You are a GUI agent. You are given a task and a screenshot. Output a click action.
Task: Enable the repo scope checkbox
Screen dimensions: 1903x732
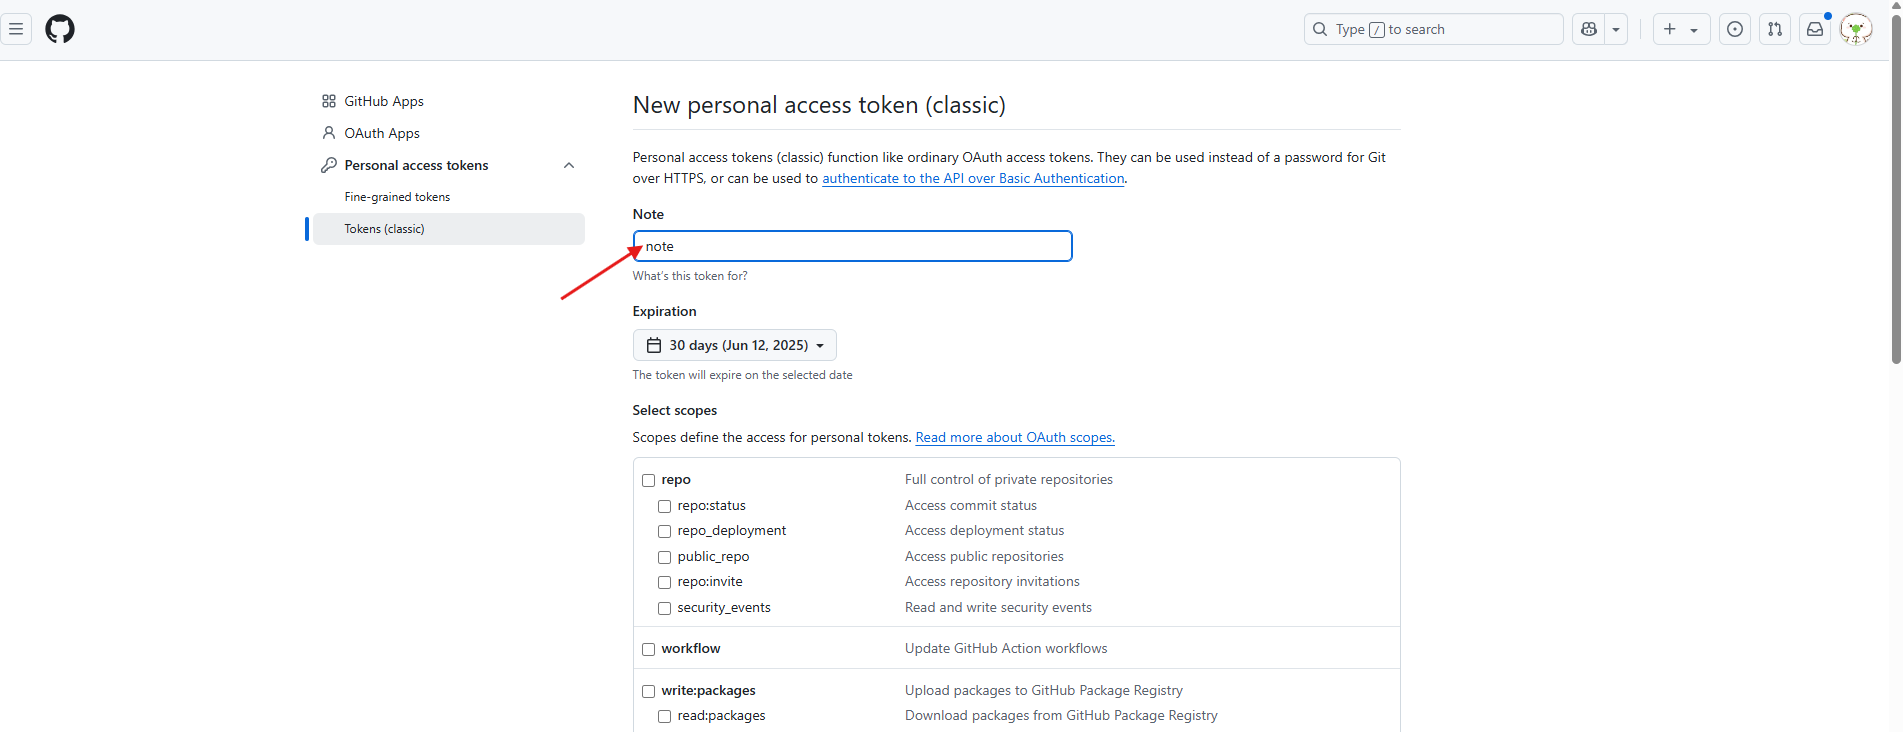tap(649, 480)
